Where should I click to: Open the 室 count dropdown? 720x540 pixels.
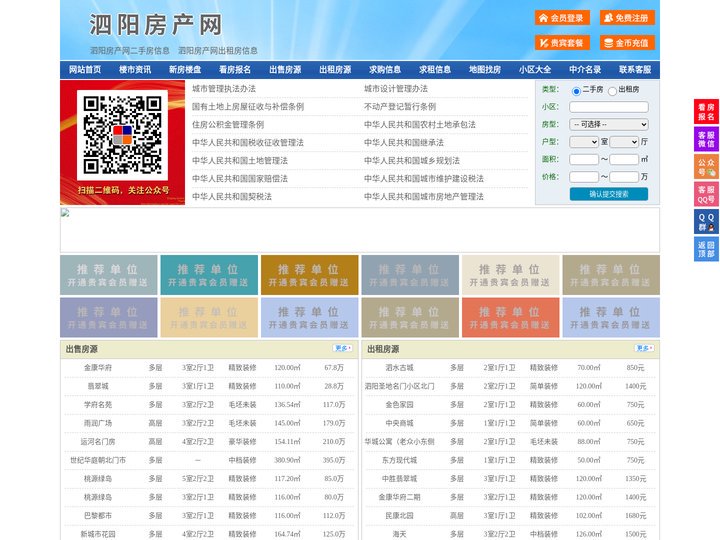pyautogui.click(x=584, y=142)
